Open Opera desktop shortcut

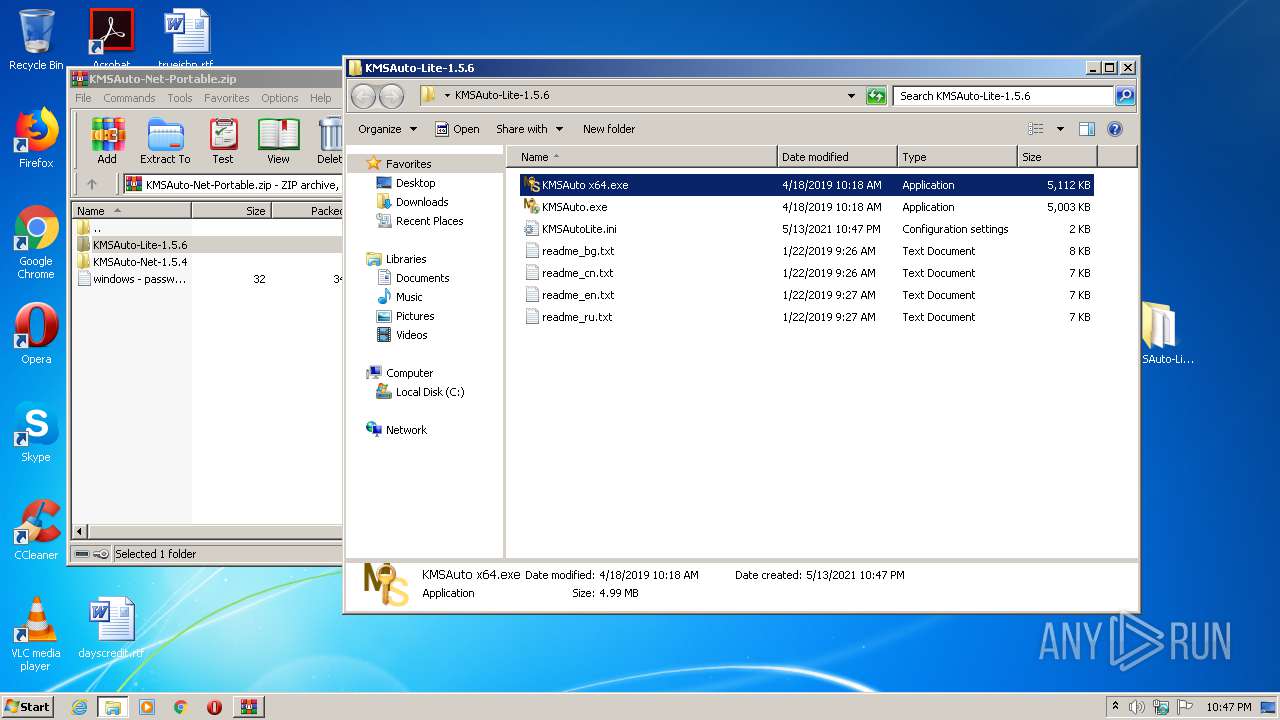pyautogui.click(x=36, y=334)
